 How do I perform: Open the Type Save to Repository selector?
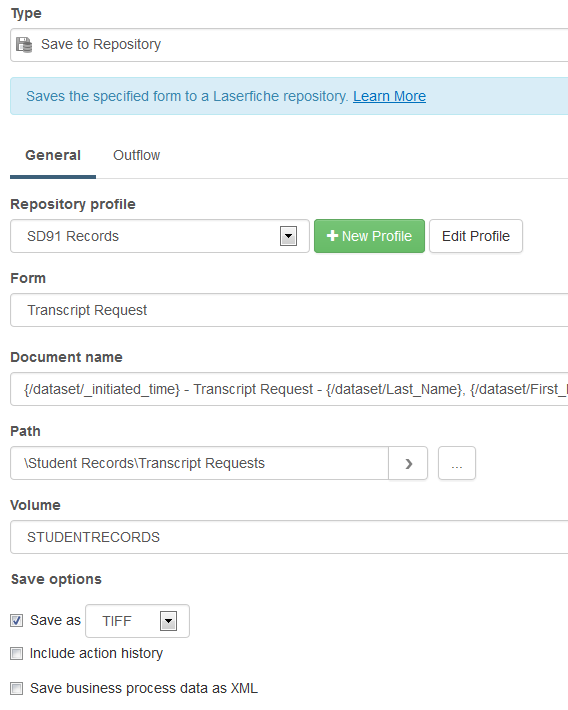click(x=289, y=45)
